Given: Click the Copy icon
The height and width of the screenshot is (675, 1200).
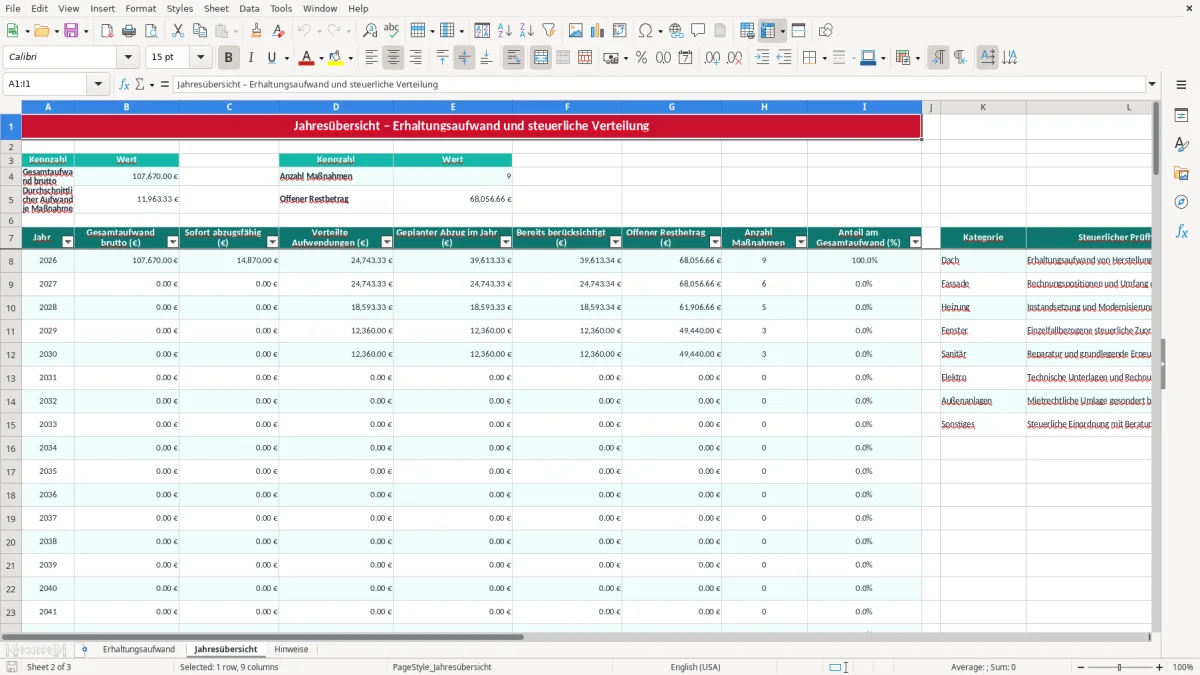Looking at the screenshot, I should tap(199, 31).
